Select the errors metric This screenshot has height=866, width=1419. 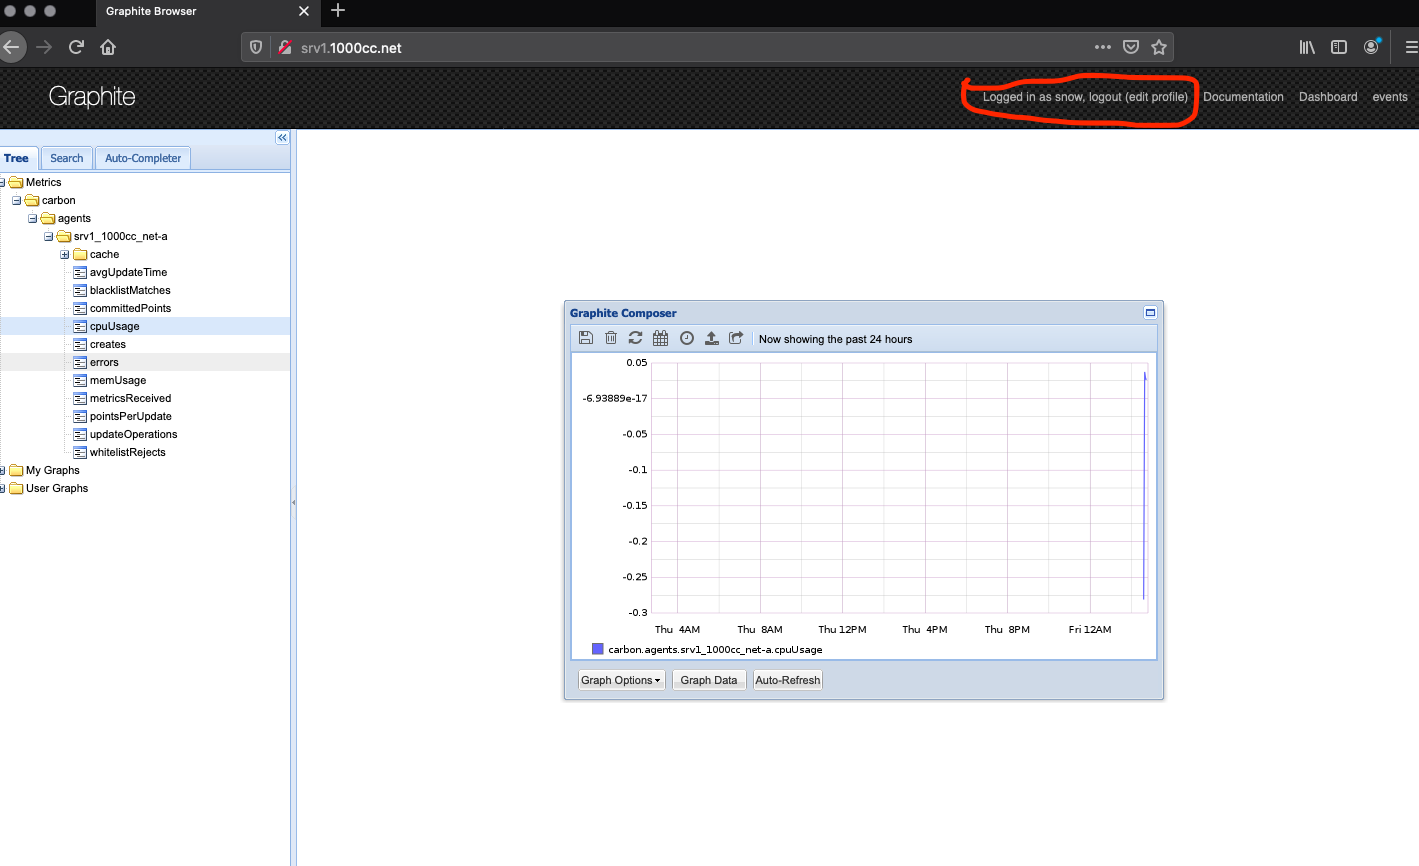pyautogui.click(x=104, y=362)
